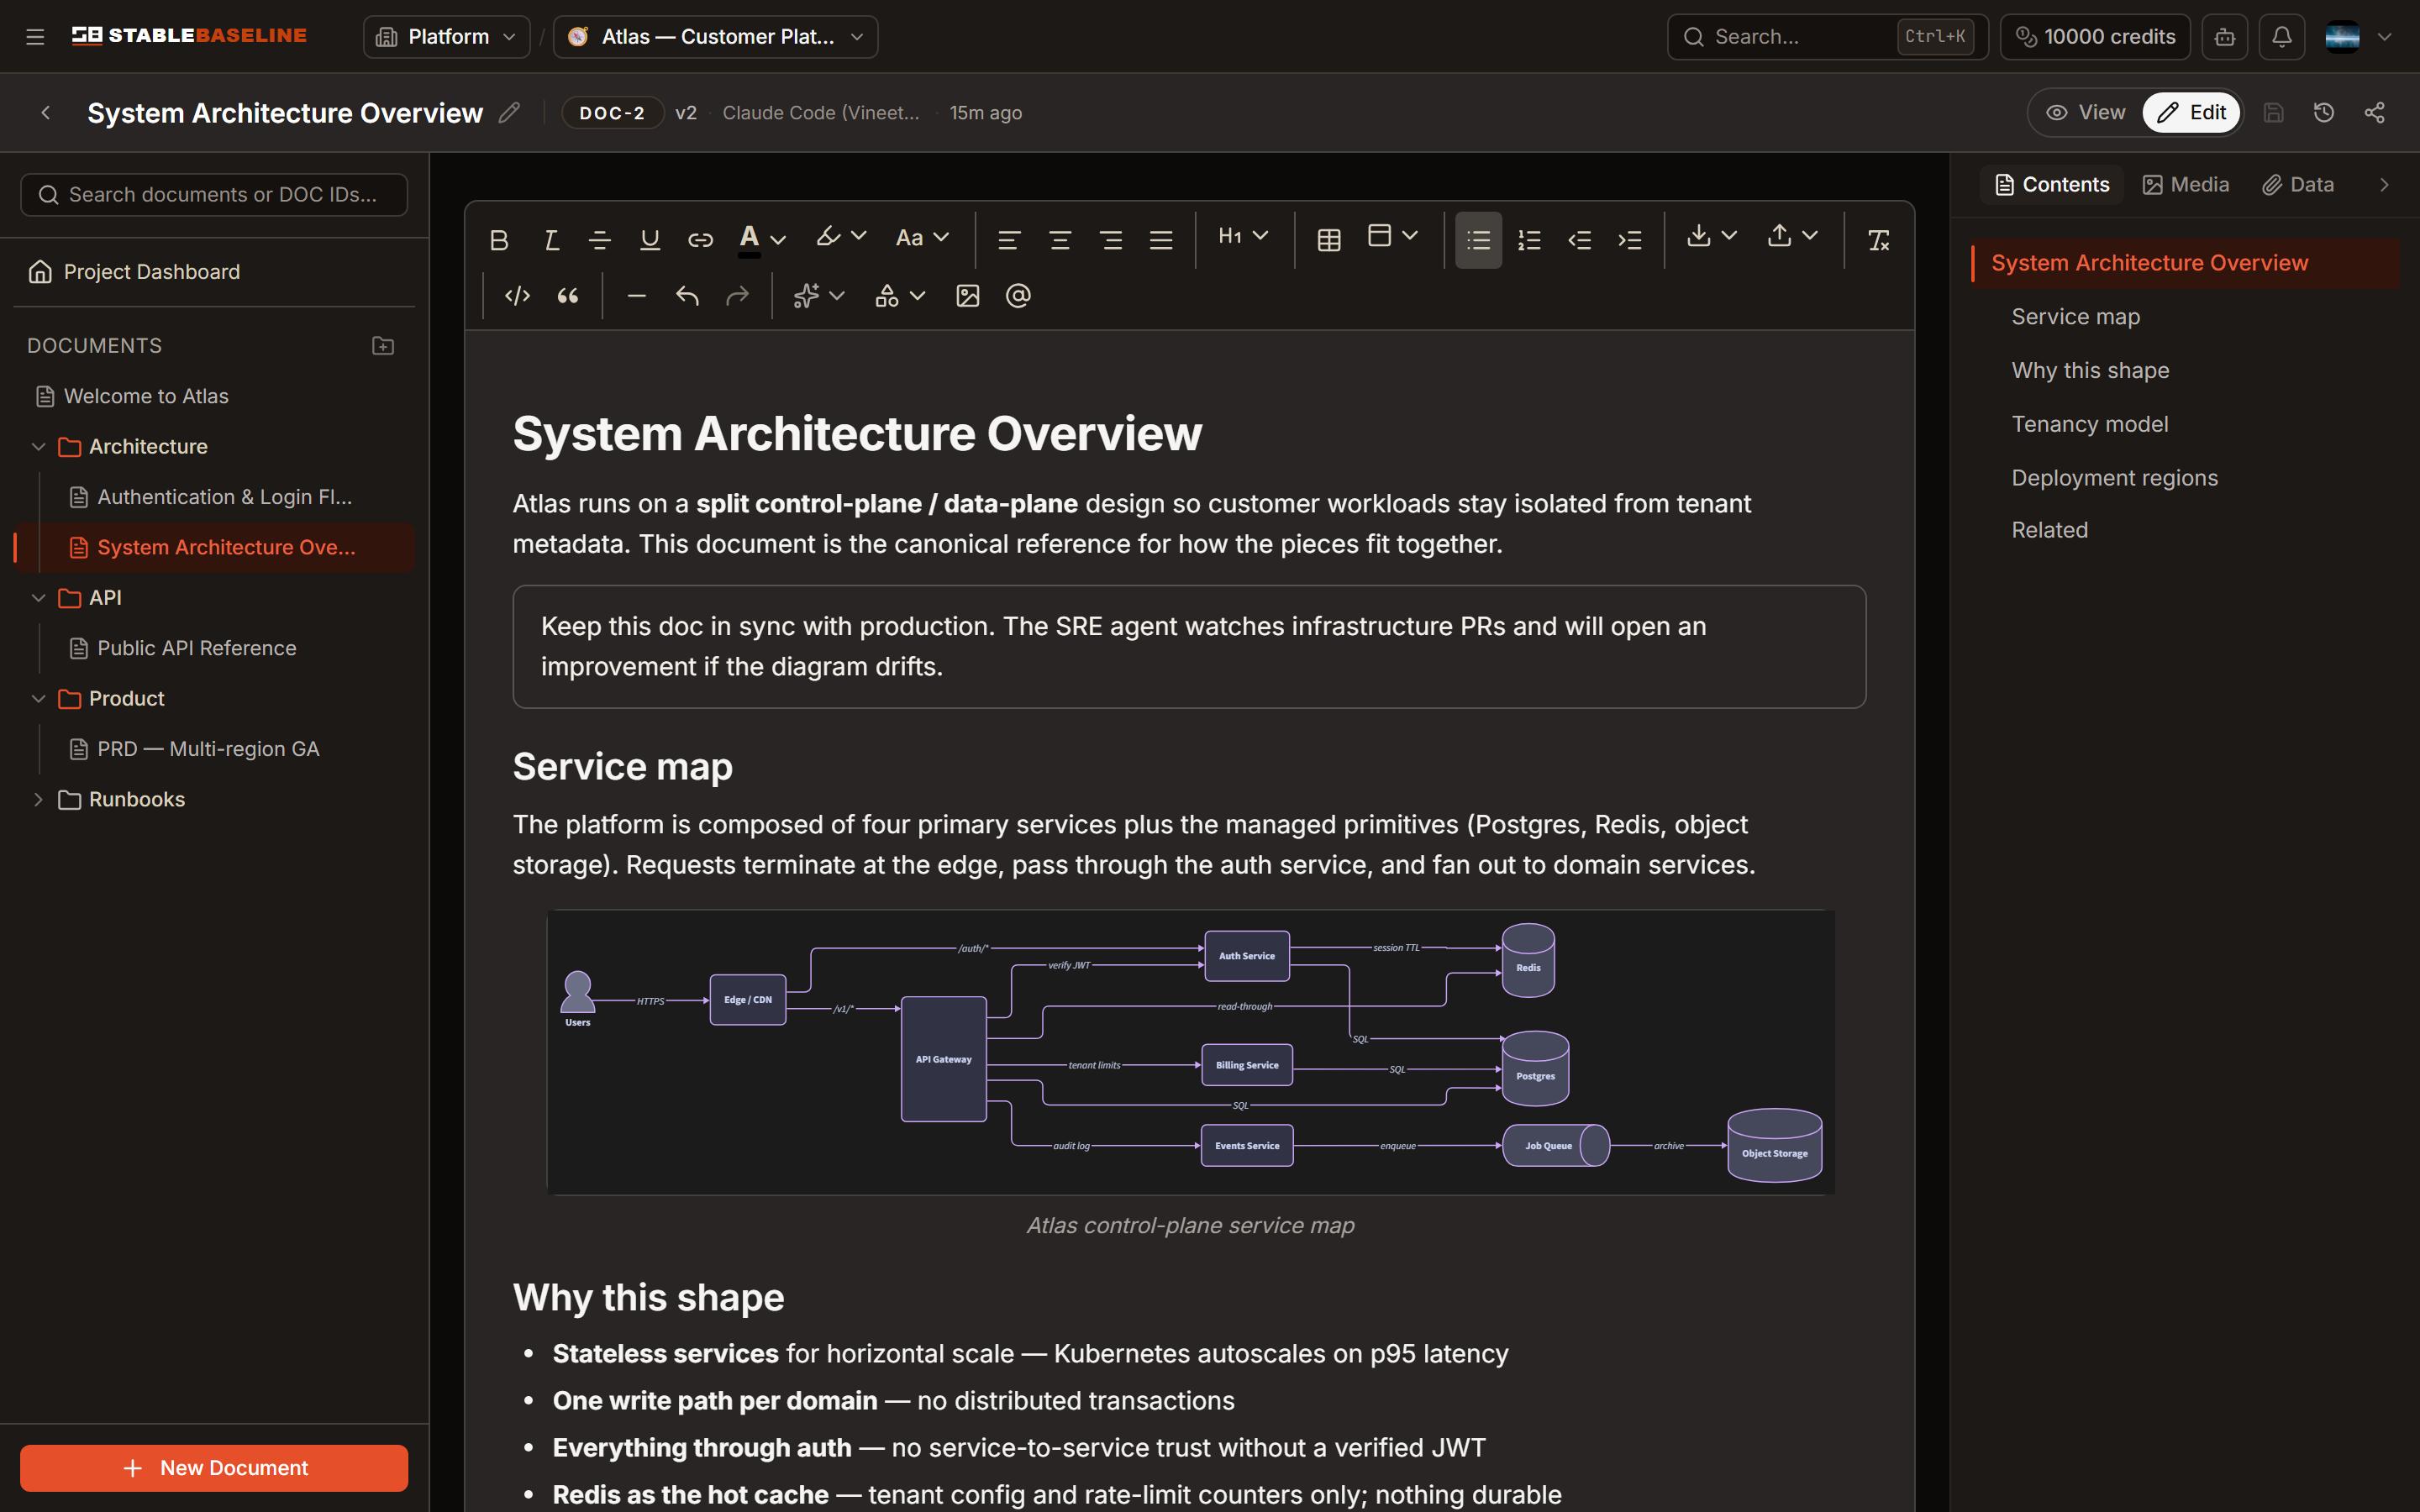Viewport: 2420px width, 1512px height.
Task: Center align text
Action: 1060,240
